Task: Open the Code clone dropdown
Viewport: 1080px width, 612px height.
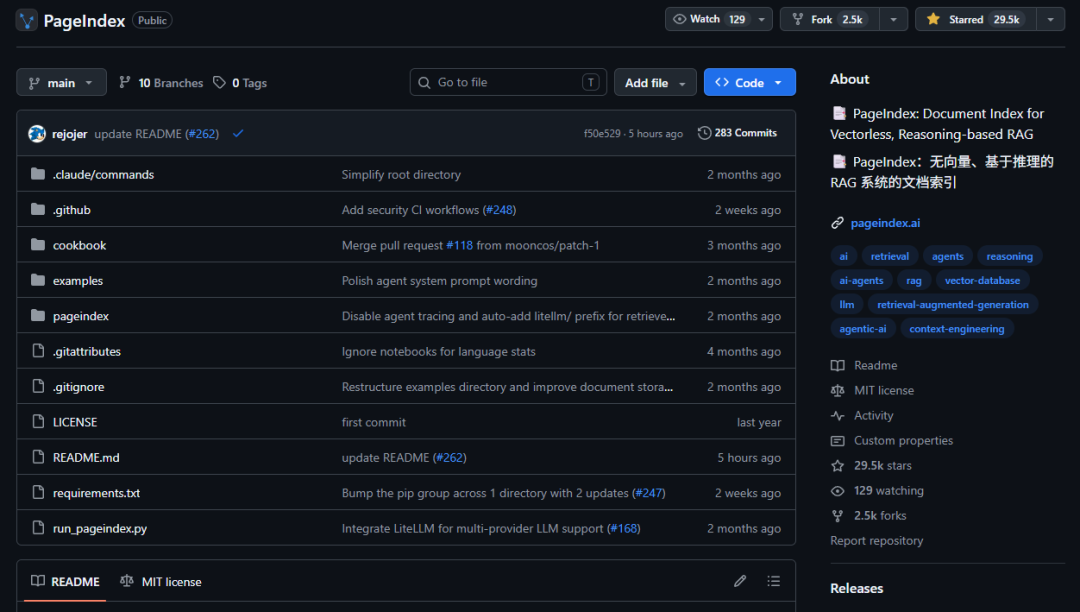Action: tap(749, 83)
